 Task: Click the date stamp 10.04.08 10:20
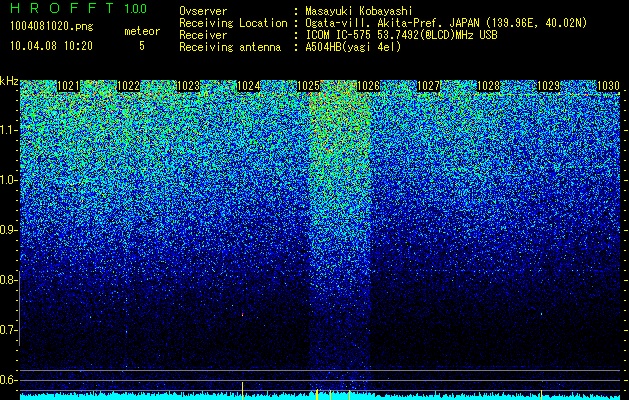point(51,46)
